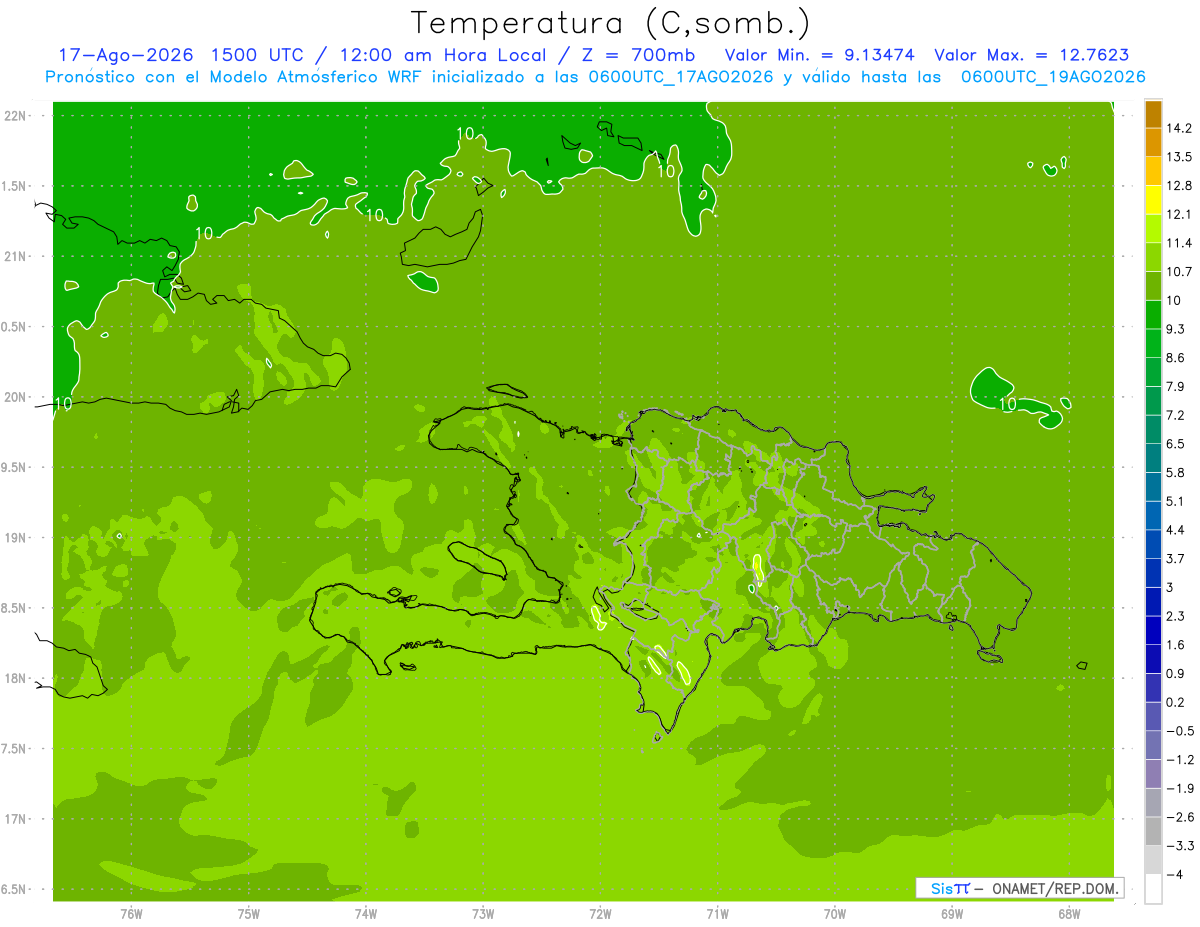Click the "18N" latitude label
The width and height of the screenshot is (1200, 927).
pyautogui.click(x=16, y=679)
